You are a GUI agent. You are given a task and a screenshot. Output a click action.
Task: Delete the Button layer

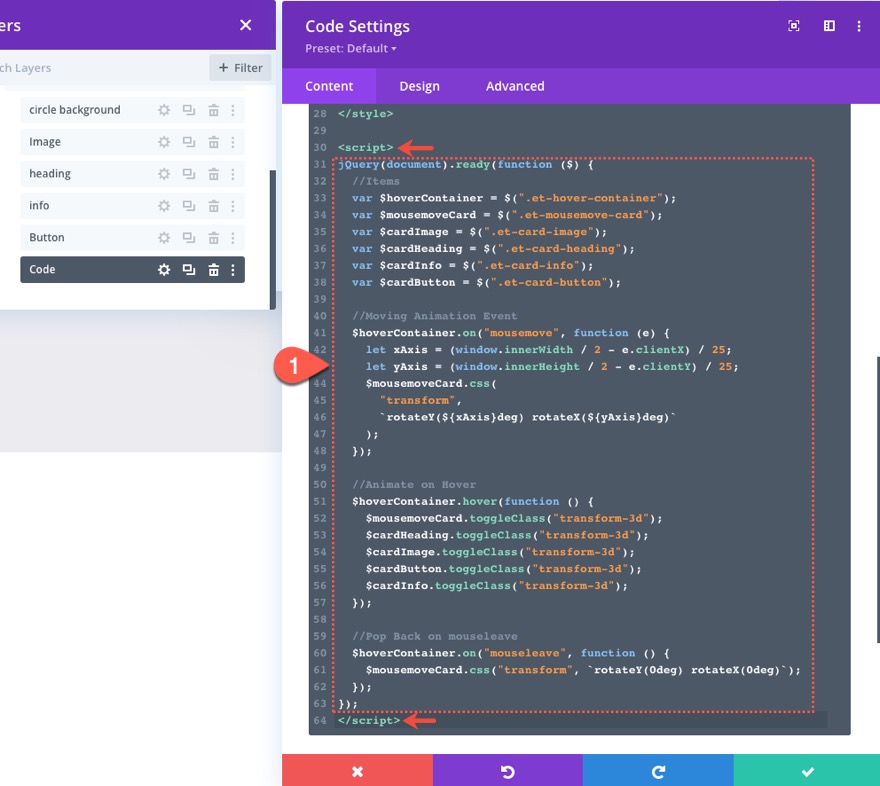click(213, 238)
